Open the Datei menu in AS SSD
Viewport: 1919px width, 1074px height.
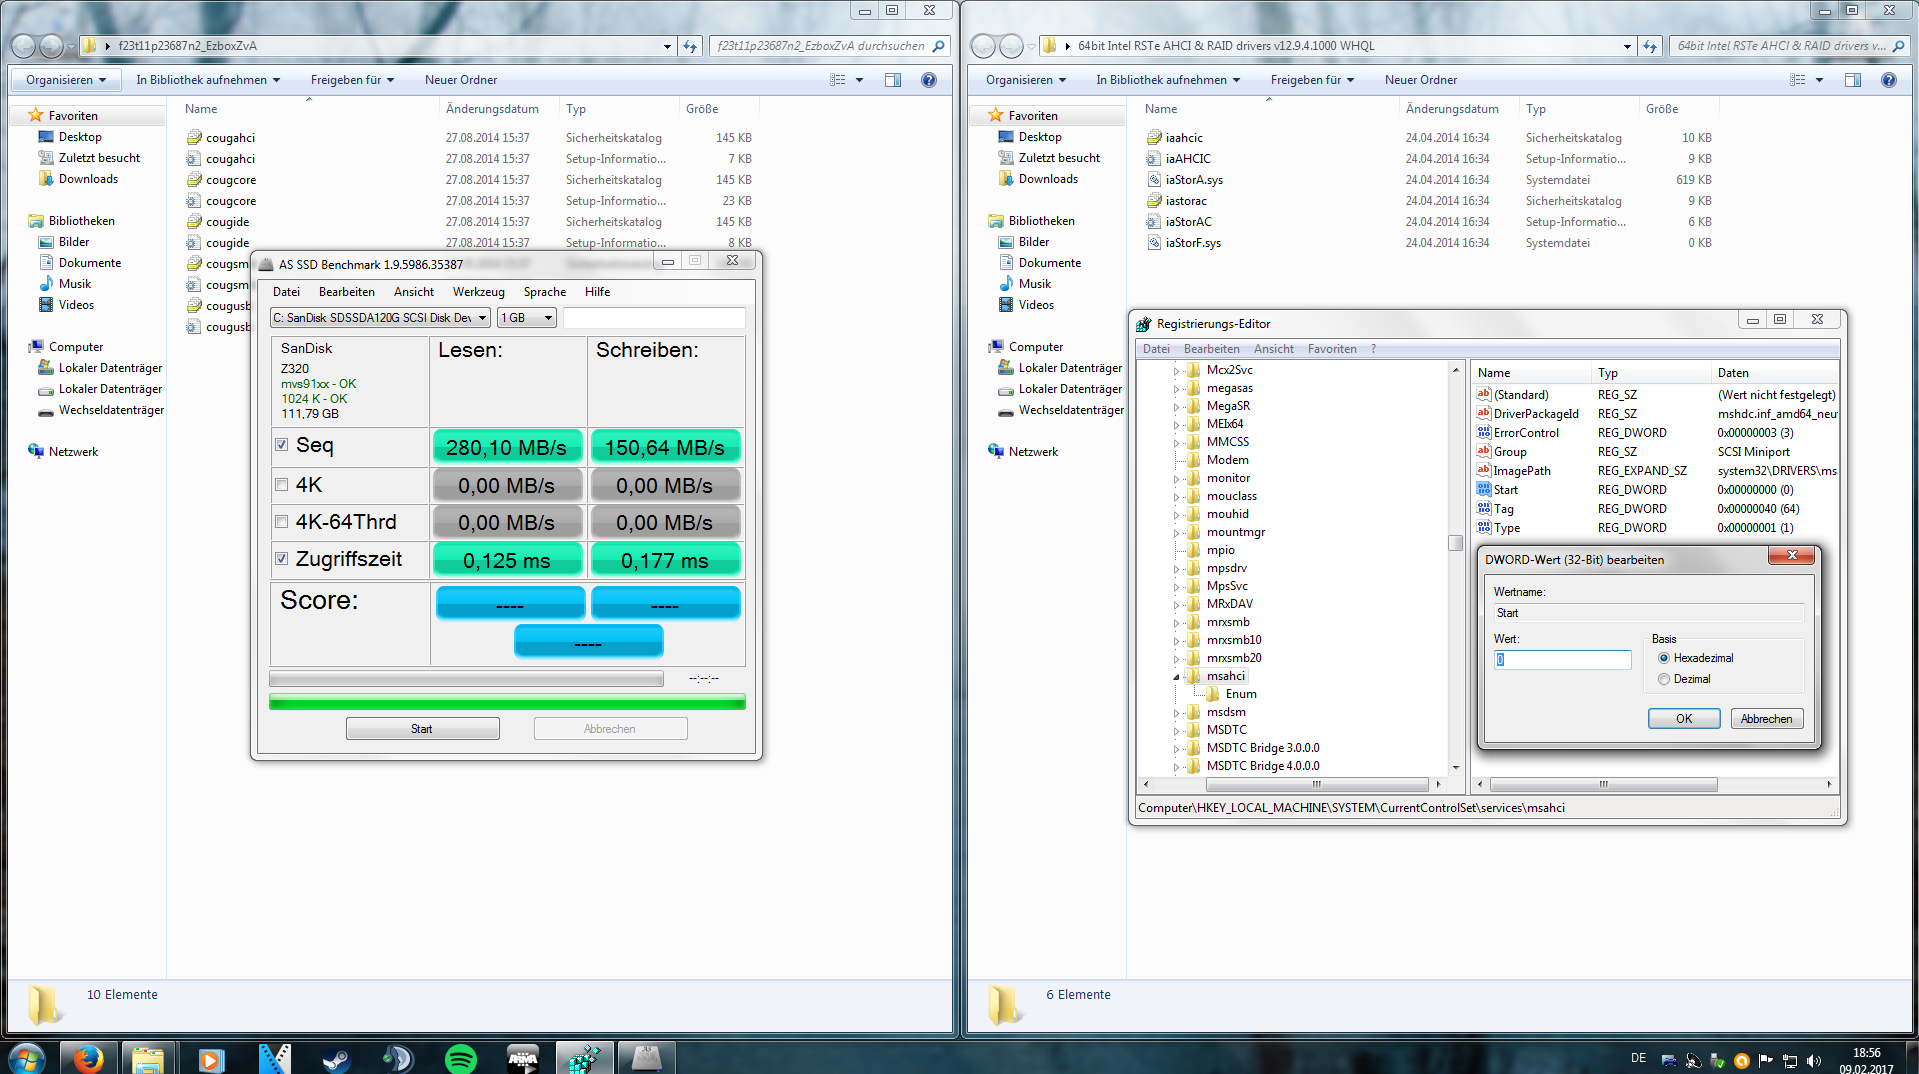[x=286, y=292]
